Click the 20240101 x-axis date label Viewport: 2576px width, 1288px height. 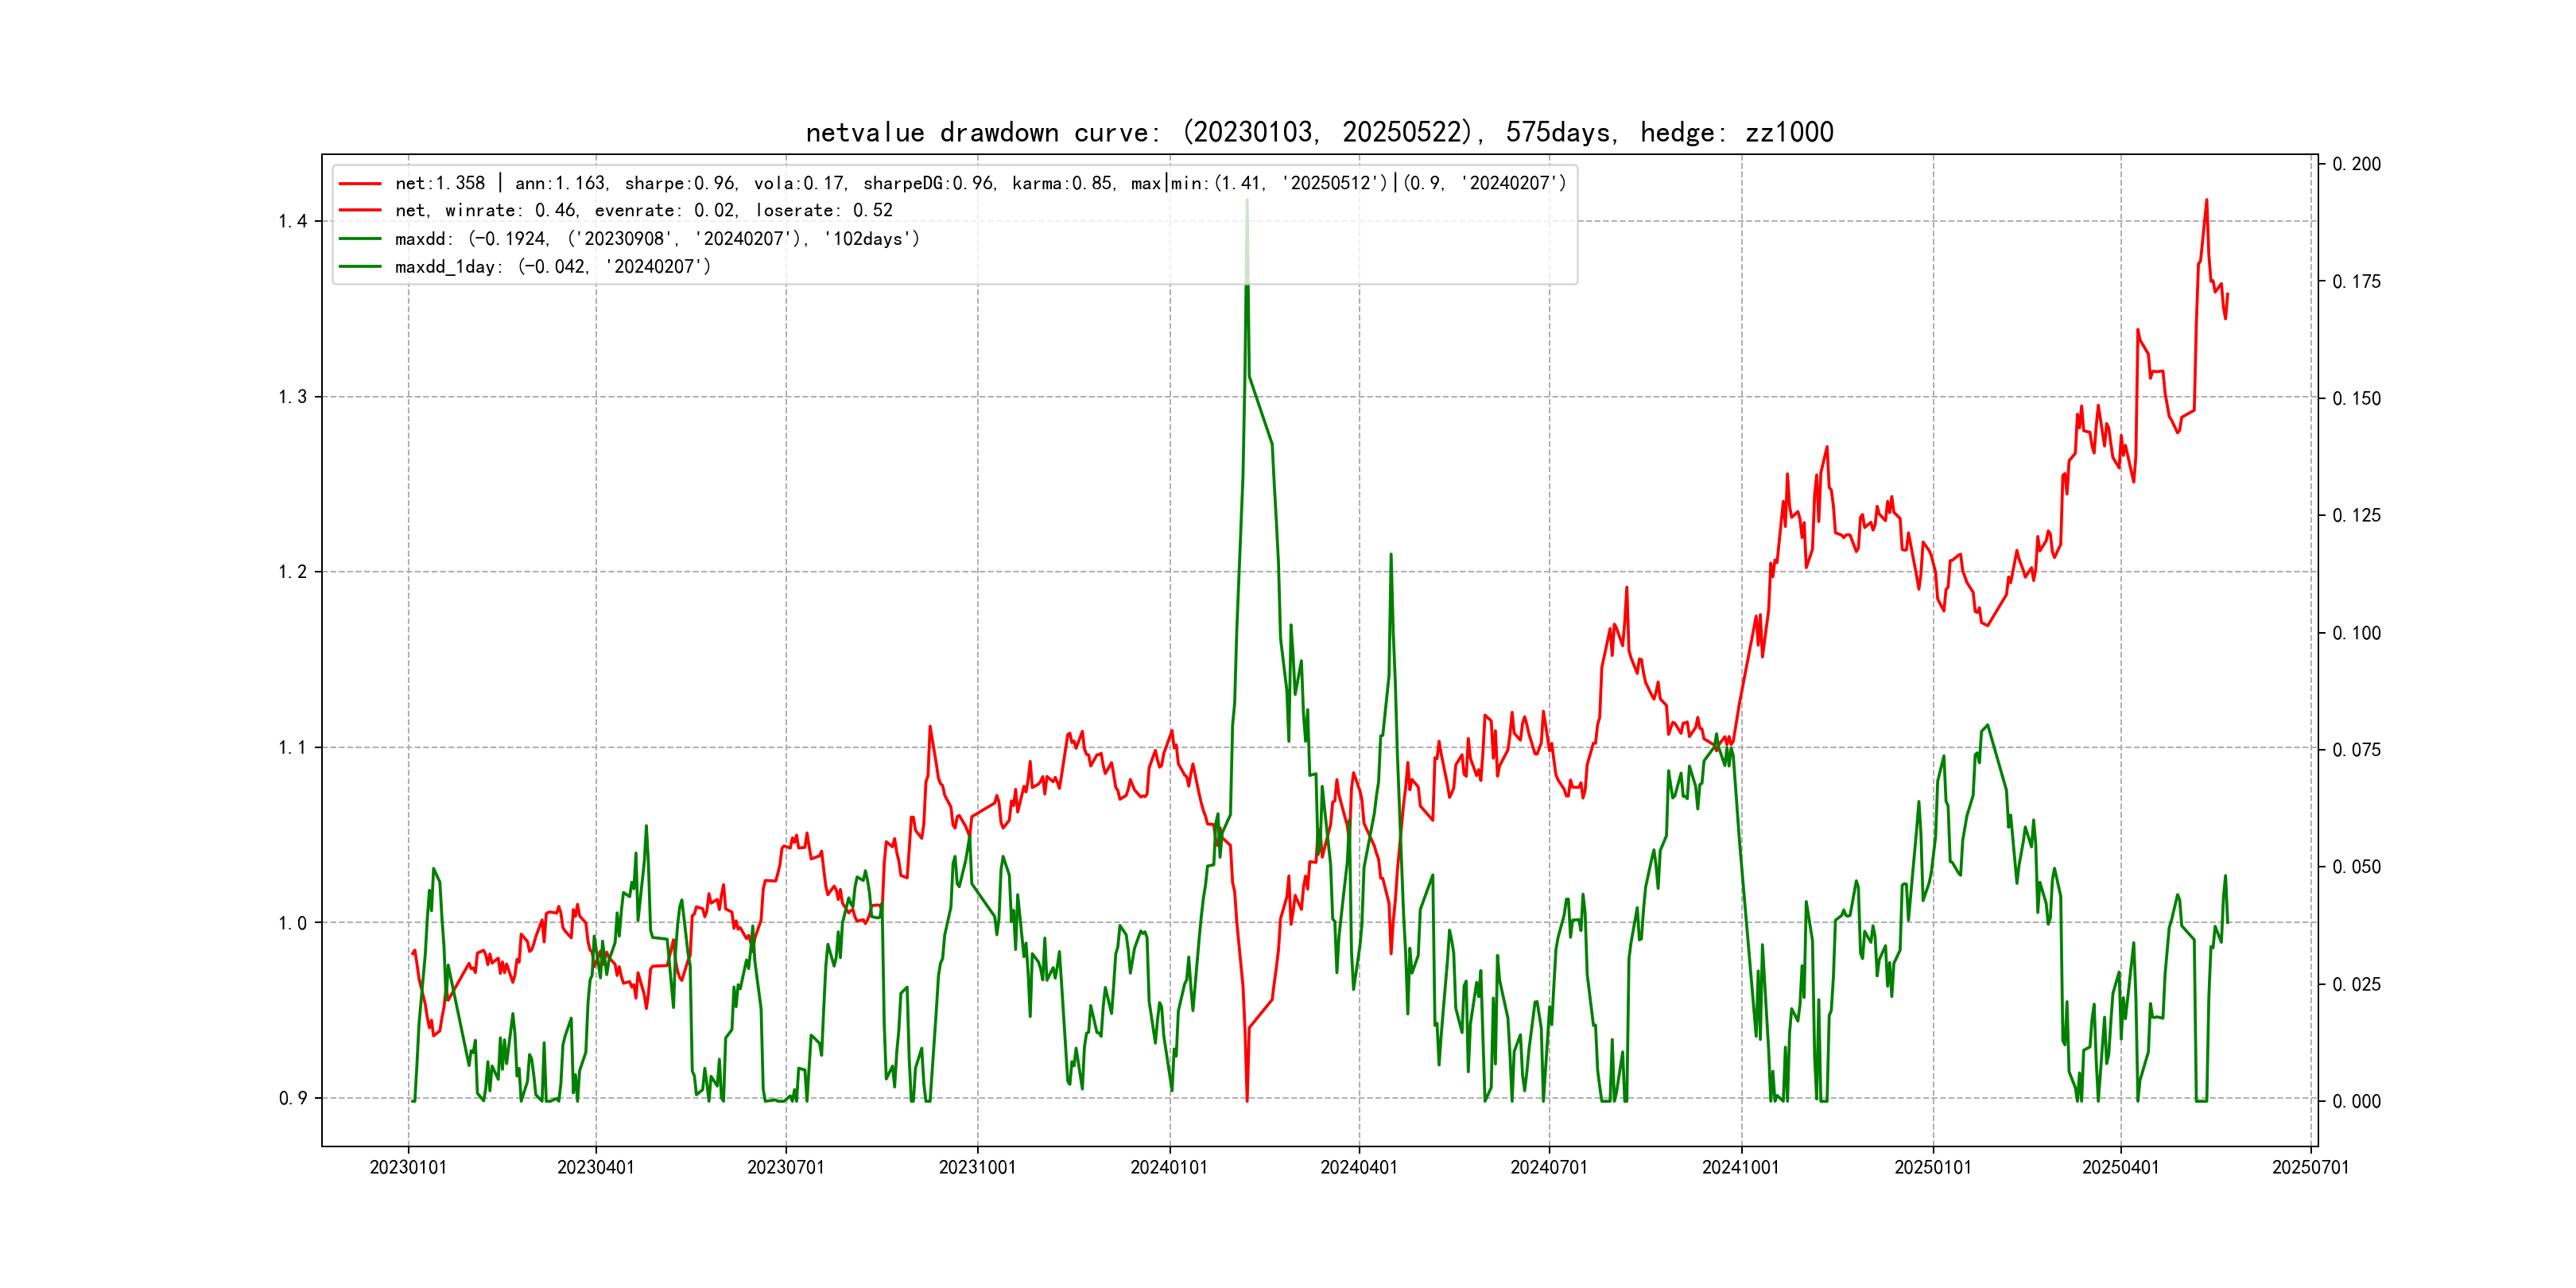[x=1169, y=1167]
